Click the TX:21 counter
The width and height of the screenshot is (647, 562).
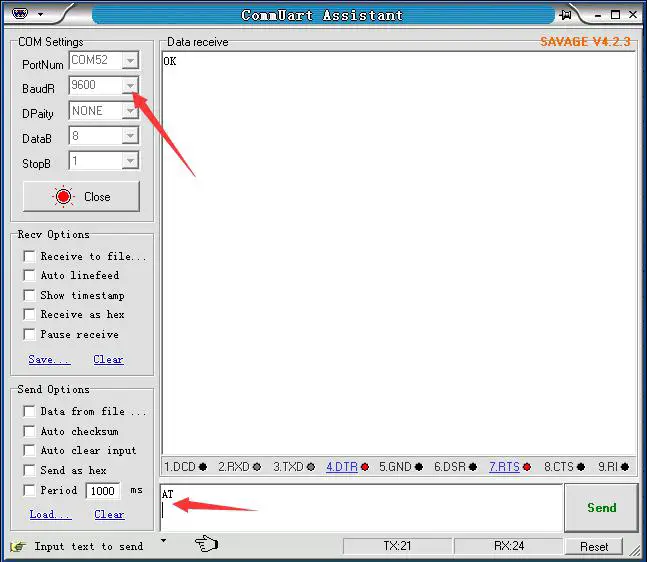coord(397,546)
